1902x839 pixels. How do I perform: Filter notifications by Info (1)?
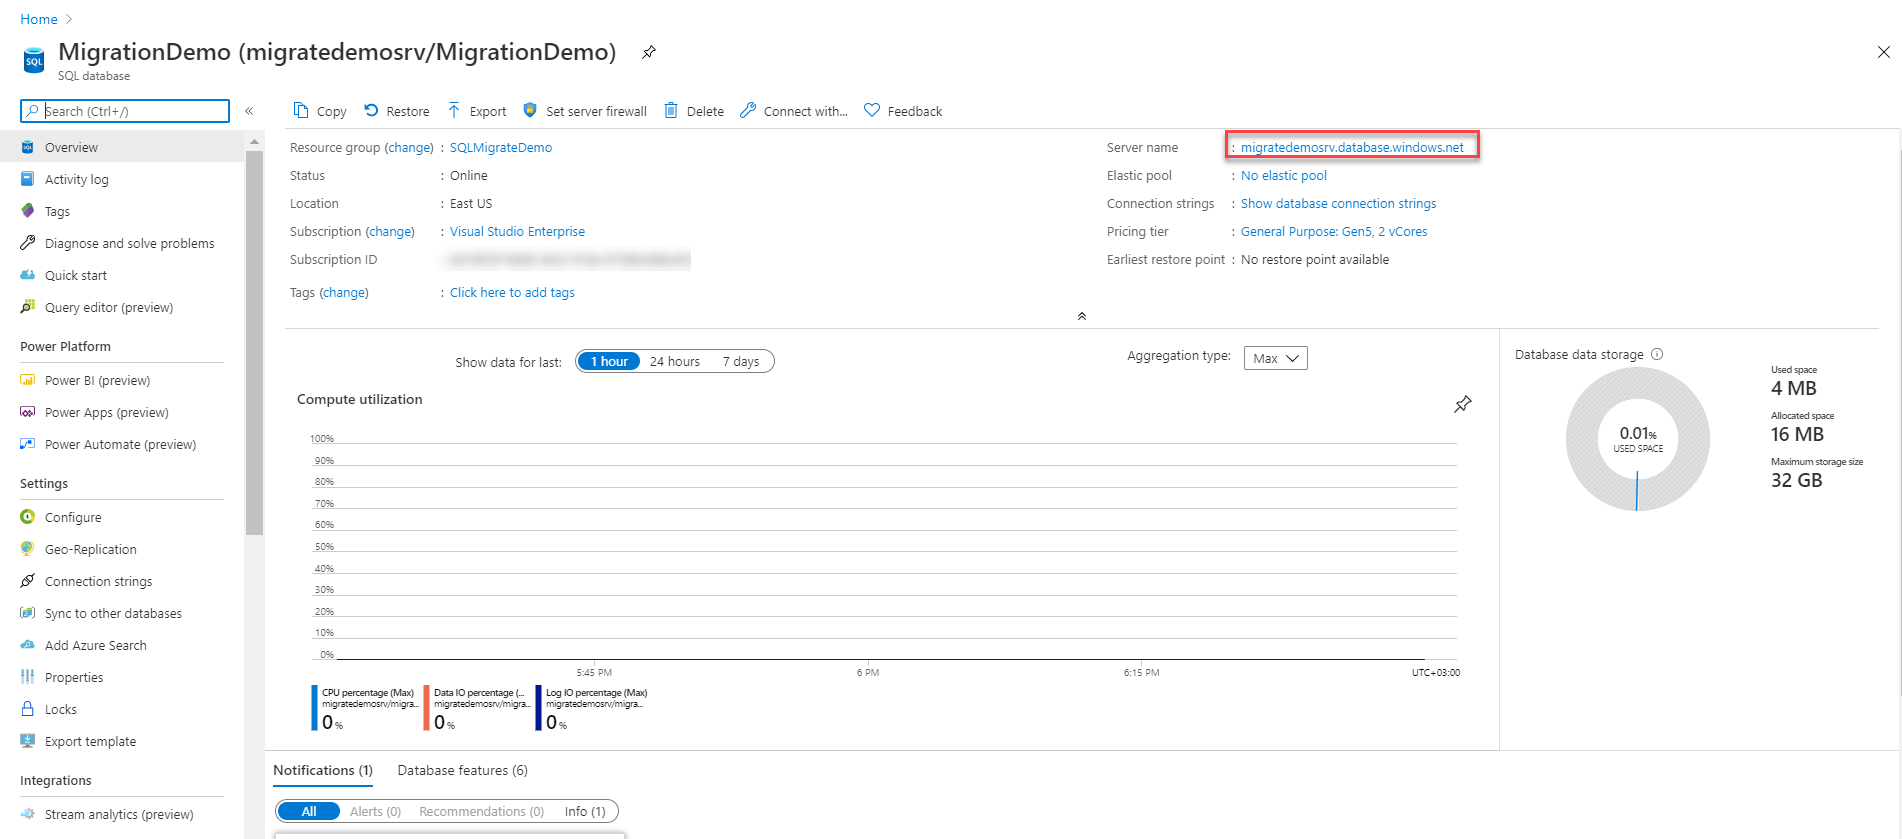(584, 811)
